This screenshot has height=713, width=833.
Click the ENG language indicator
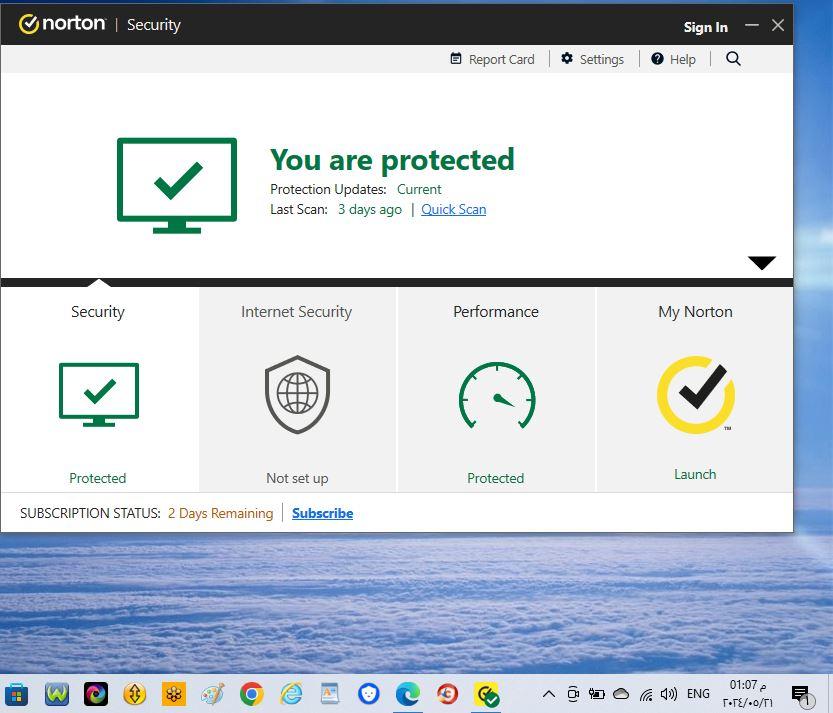click(698, 694)
